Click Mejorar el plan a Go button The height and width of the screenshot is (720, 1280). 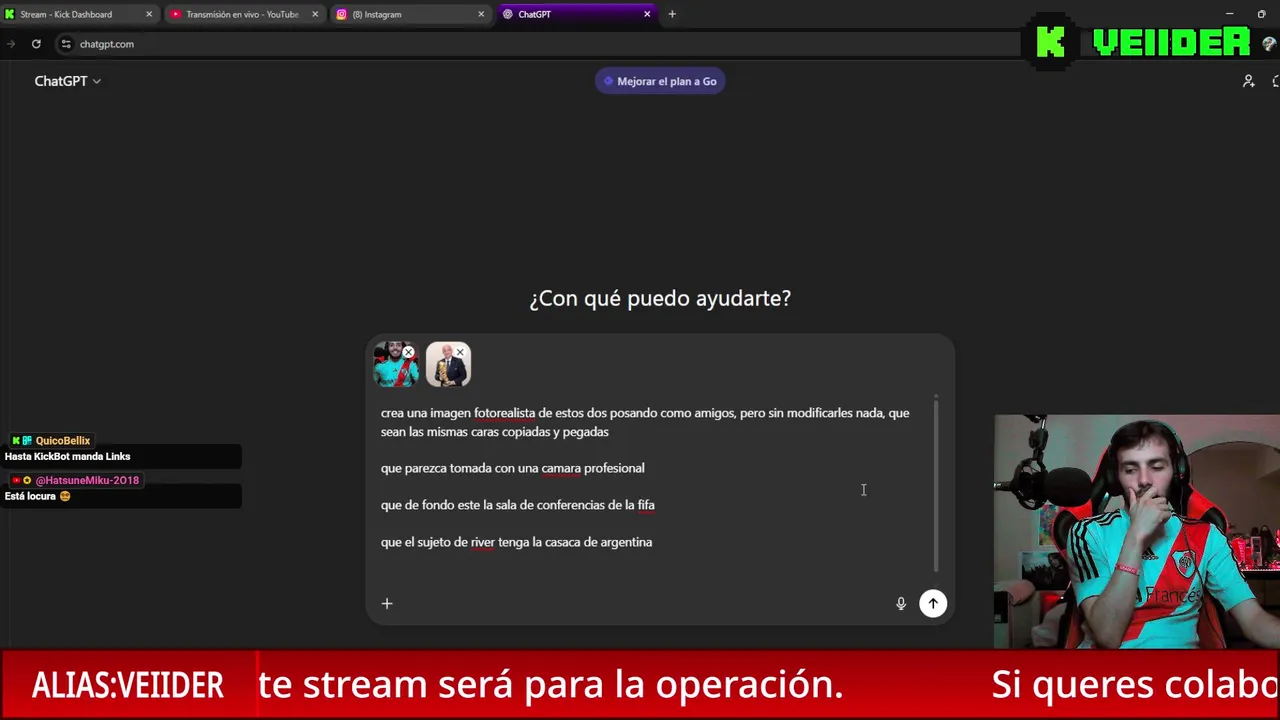point(660,81)
